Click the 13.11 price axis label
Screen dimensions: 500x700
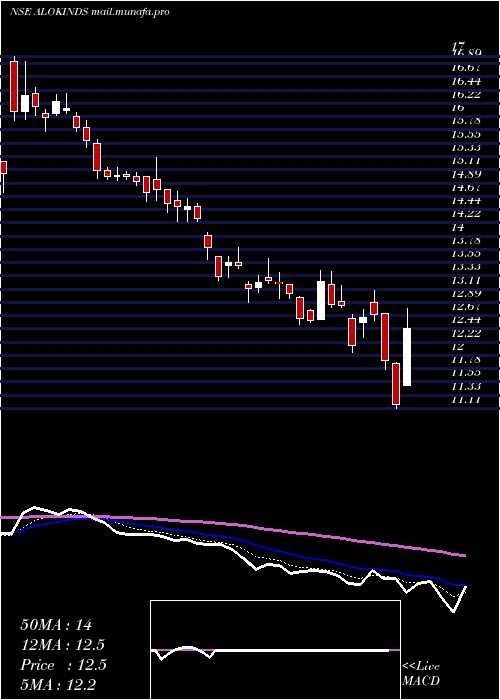[x=466, y=280]
